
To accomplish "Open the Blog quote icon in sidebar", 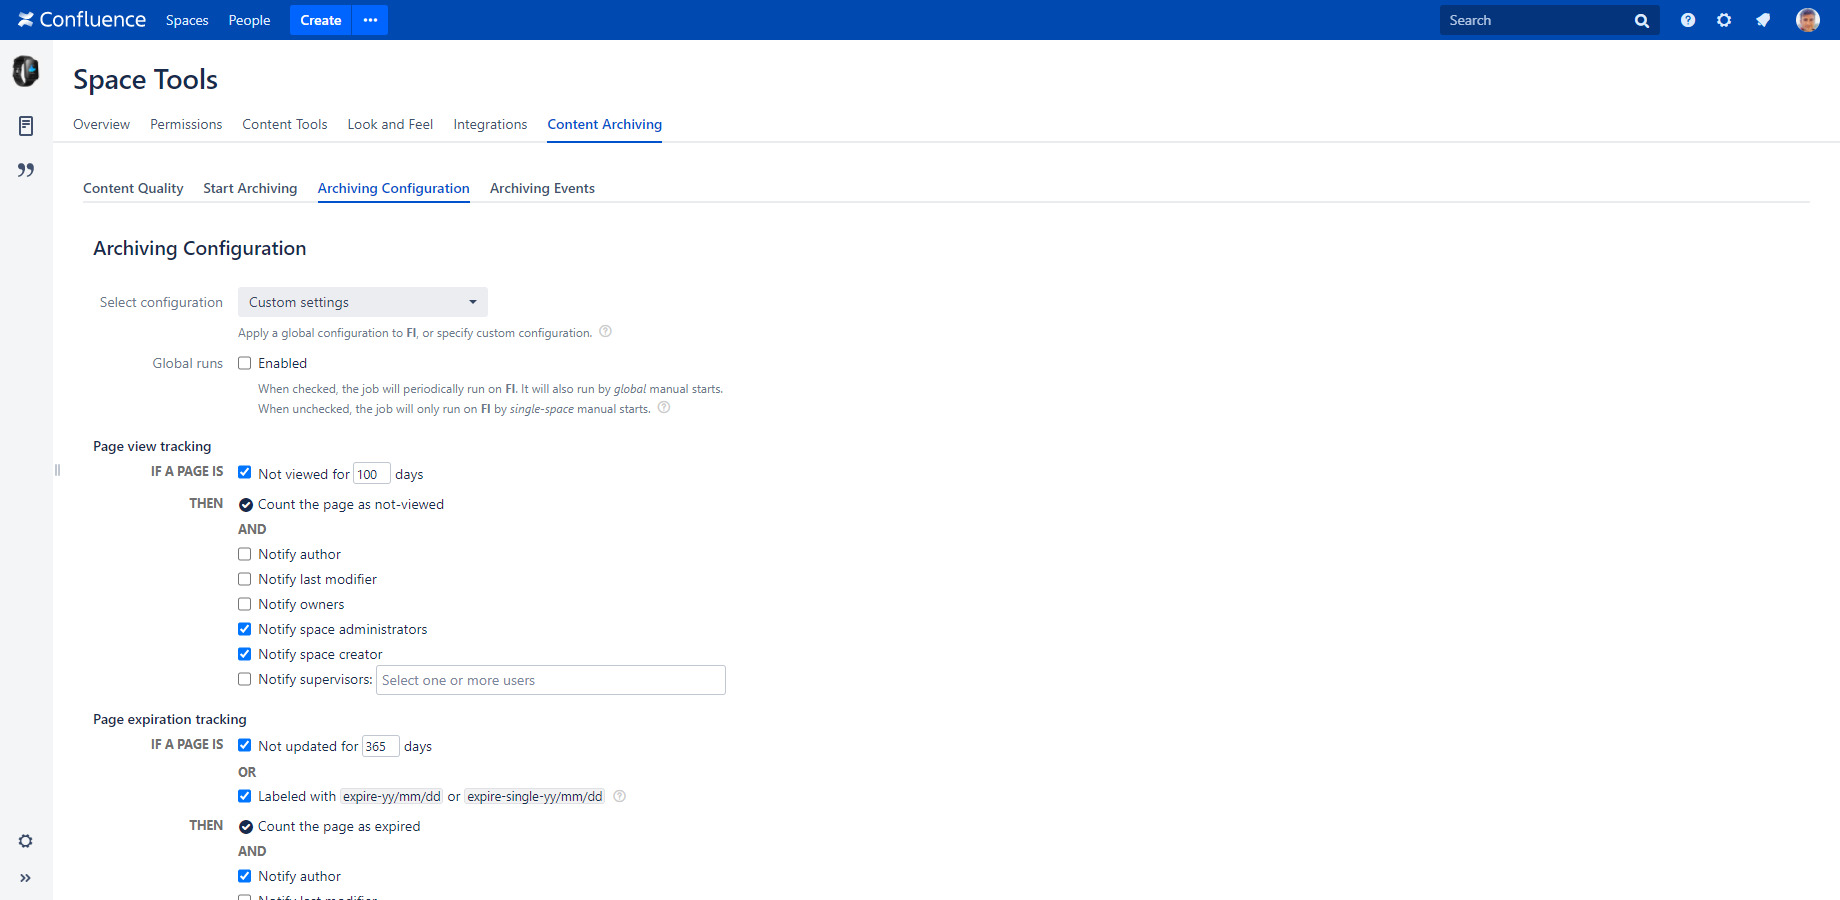I will point(26,170).
